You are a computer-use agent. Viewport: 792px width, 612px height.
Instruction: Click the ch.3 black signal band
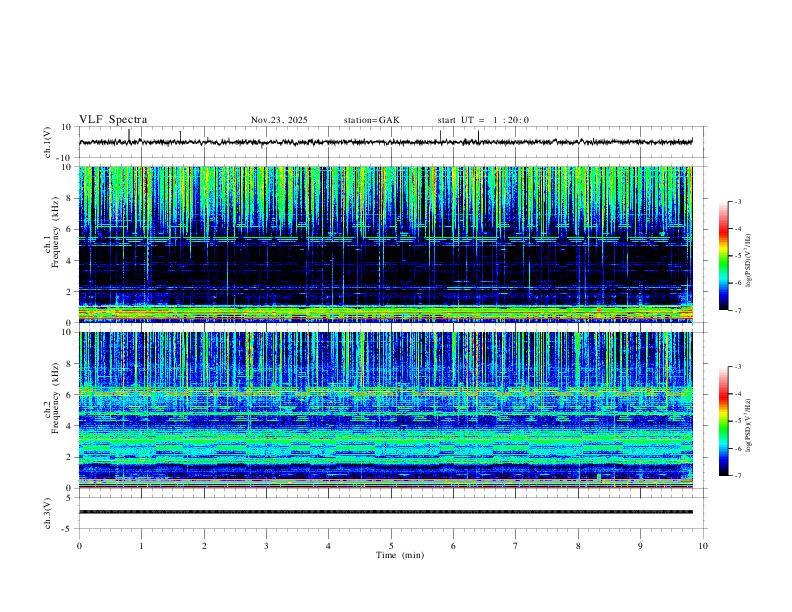click(x=386, y=512)
